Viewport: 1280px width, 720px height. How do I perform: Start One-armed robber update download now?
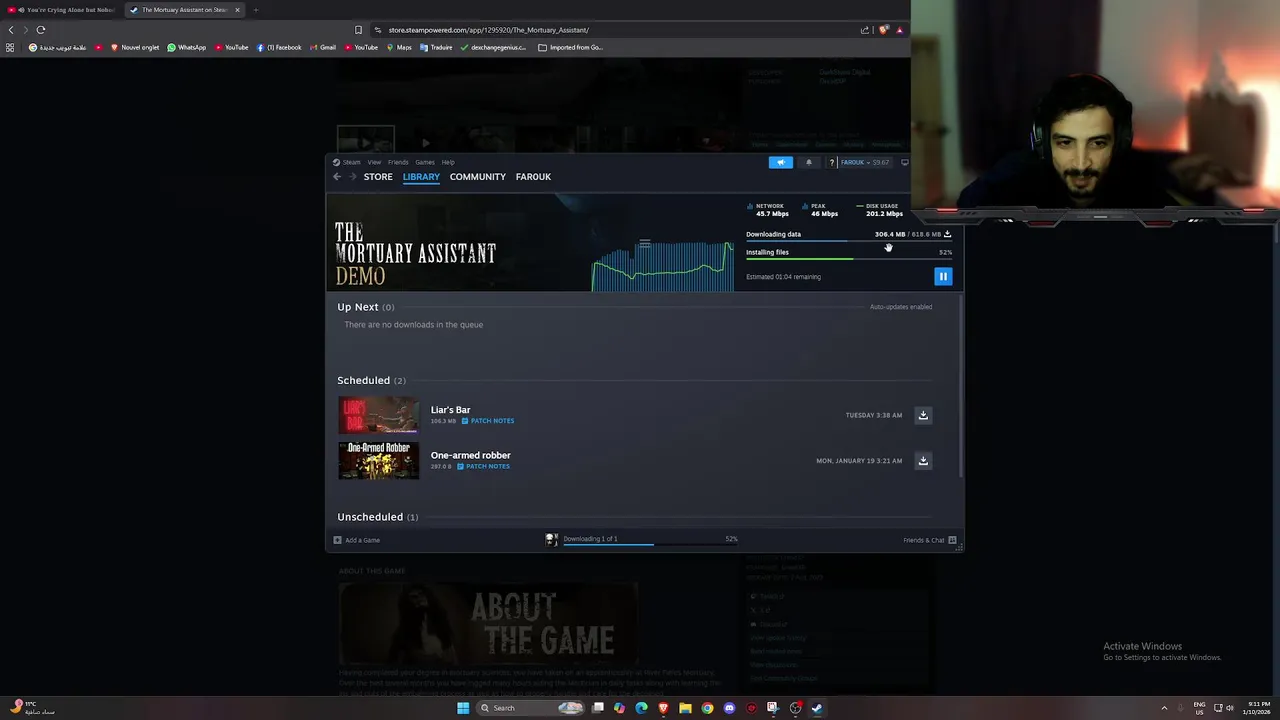(x=923, y=461)
